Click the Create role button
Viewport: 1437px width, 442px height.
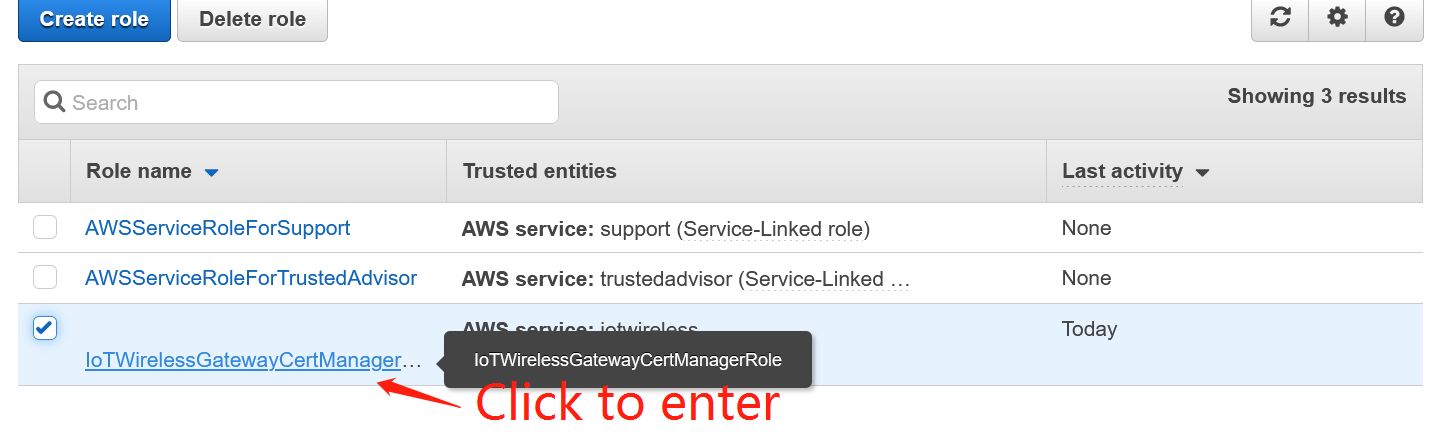[x=94, y=19]
